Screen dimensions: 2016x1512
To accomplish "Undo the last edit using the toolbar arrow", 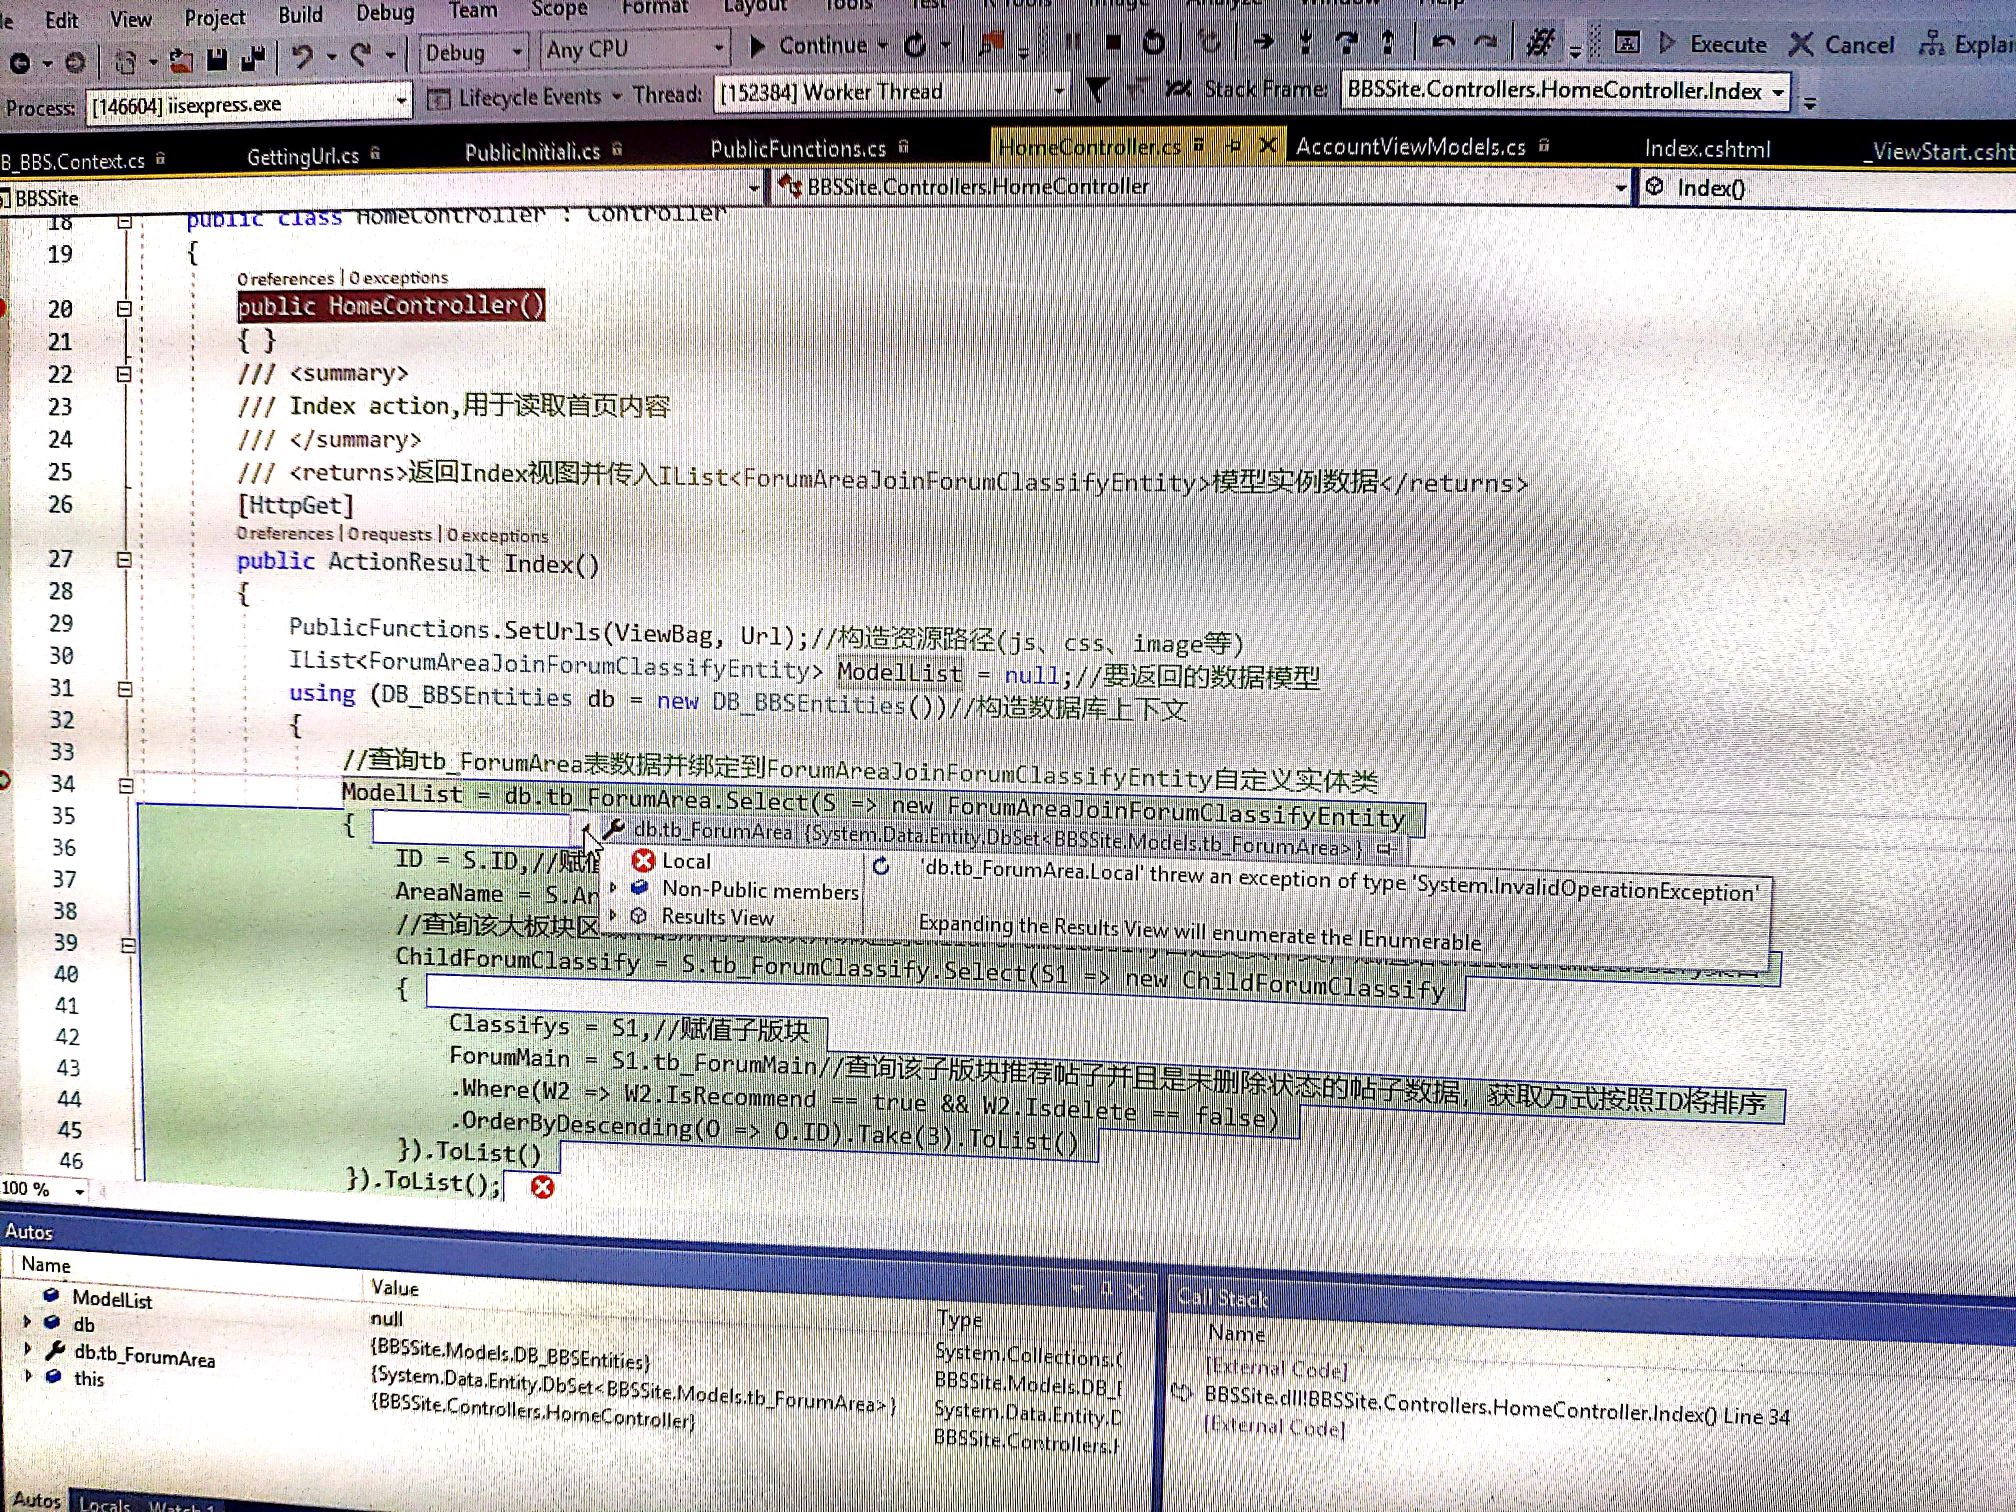I will click(301, 56).
